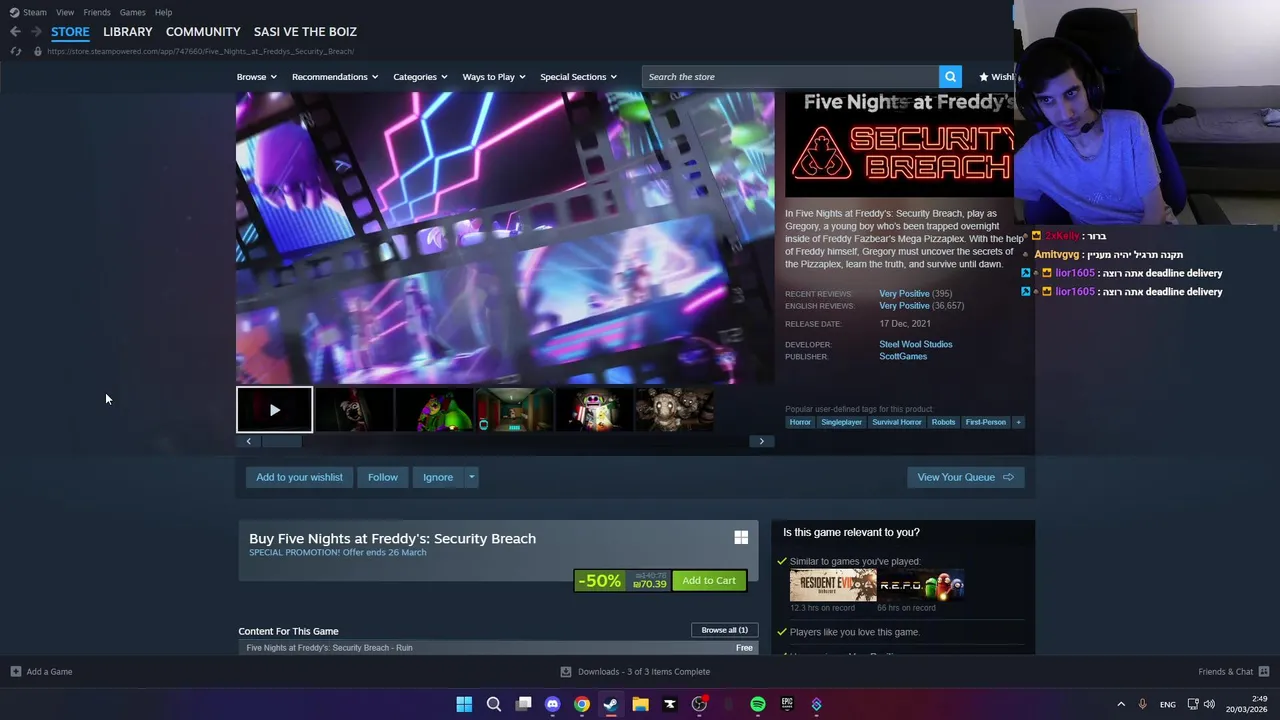Open Google Chrome from the taskbar
1280x720 pixels.
(x=582, y=704)
